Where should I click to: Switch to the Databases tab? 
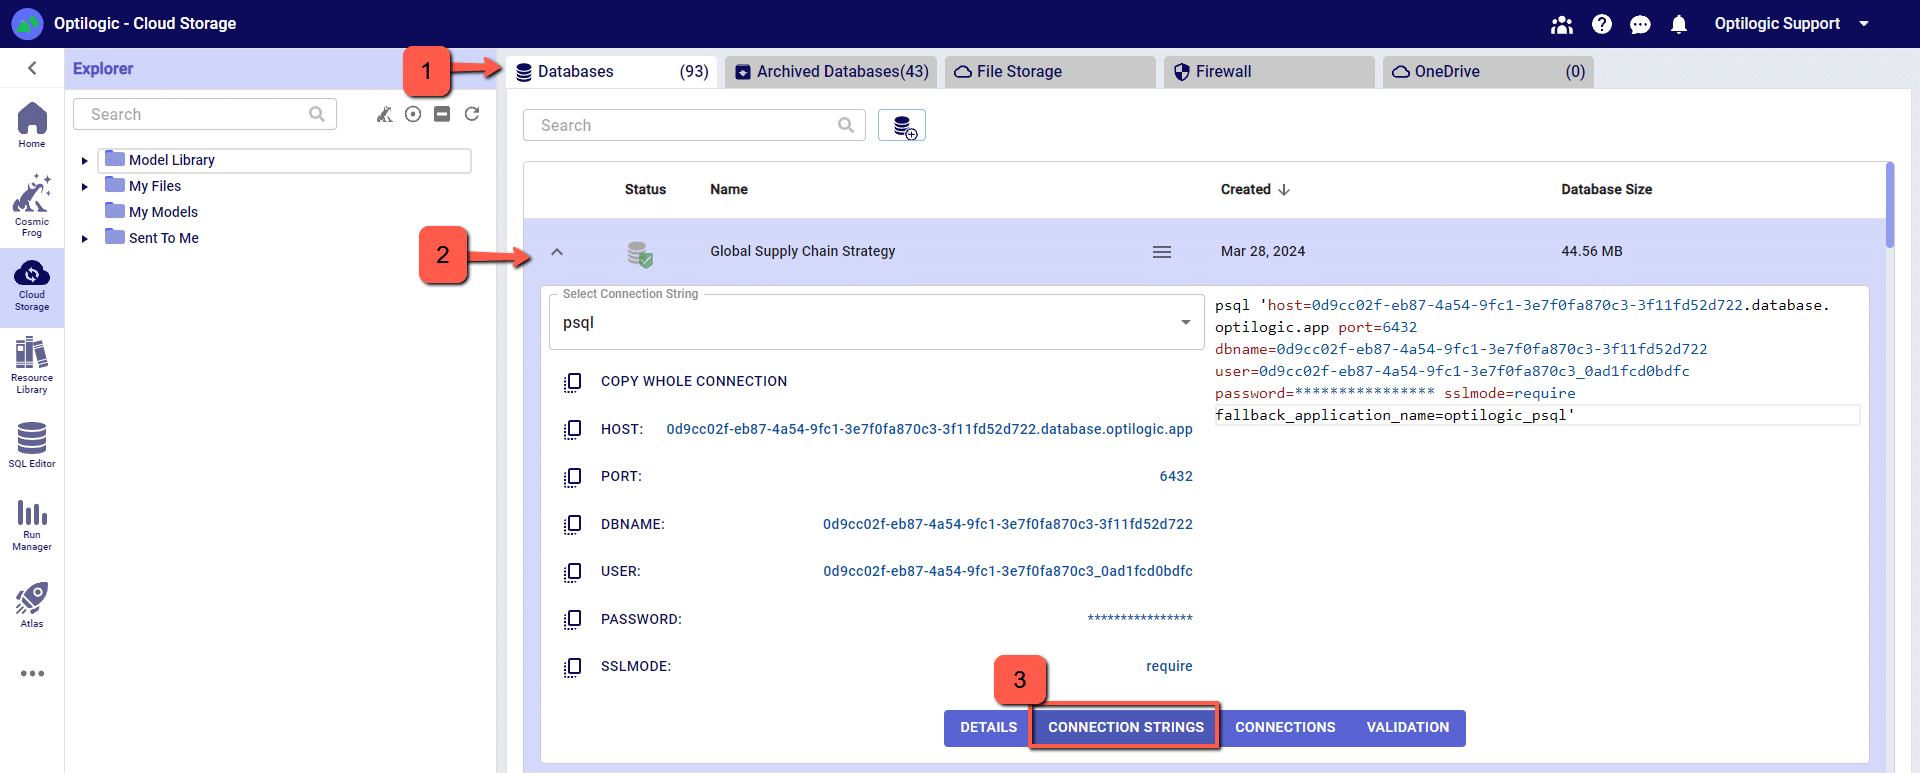point(612,72)
